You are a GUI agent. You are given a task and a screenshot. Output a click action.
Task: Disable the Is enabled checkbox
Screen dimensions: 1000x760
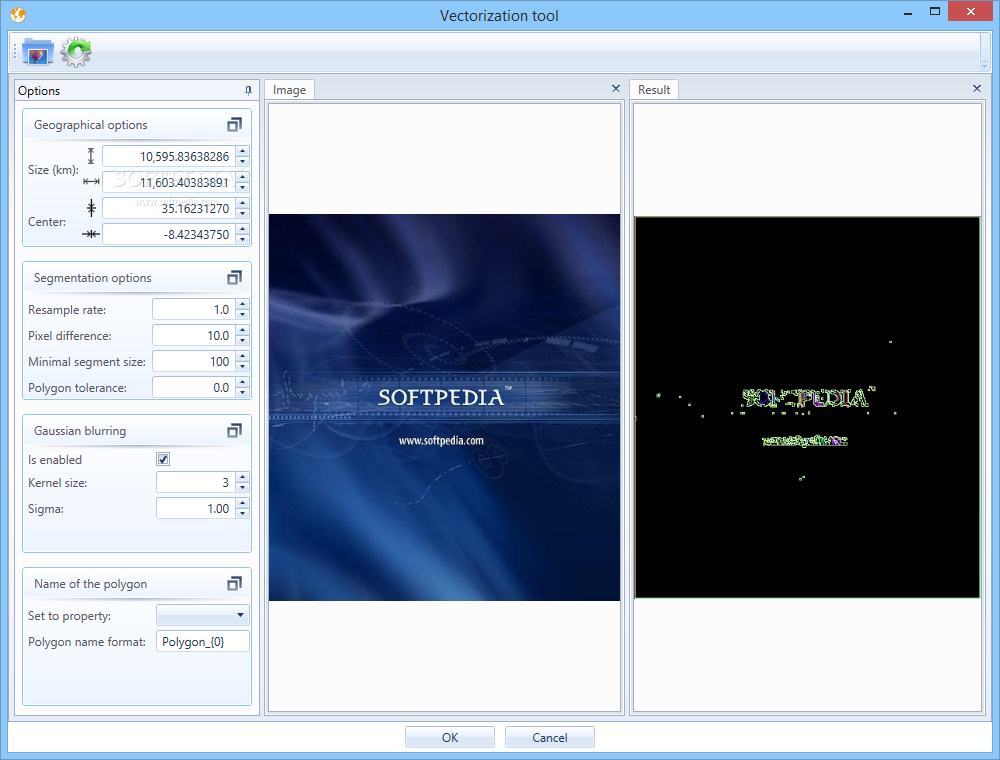coord(163,459)
